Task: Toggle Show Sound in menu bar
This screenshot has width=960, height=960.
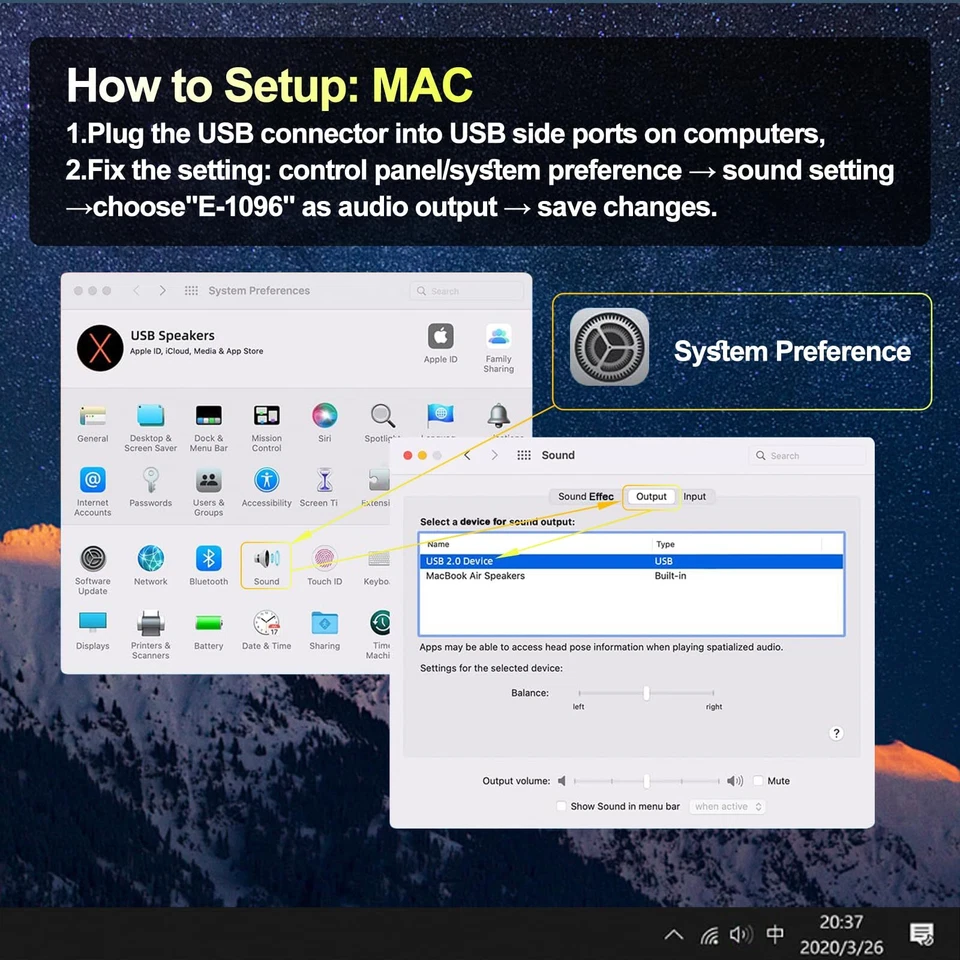Action: click(561, 807)
